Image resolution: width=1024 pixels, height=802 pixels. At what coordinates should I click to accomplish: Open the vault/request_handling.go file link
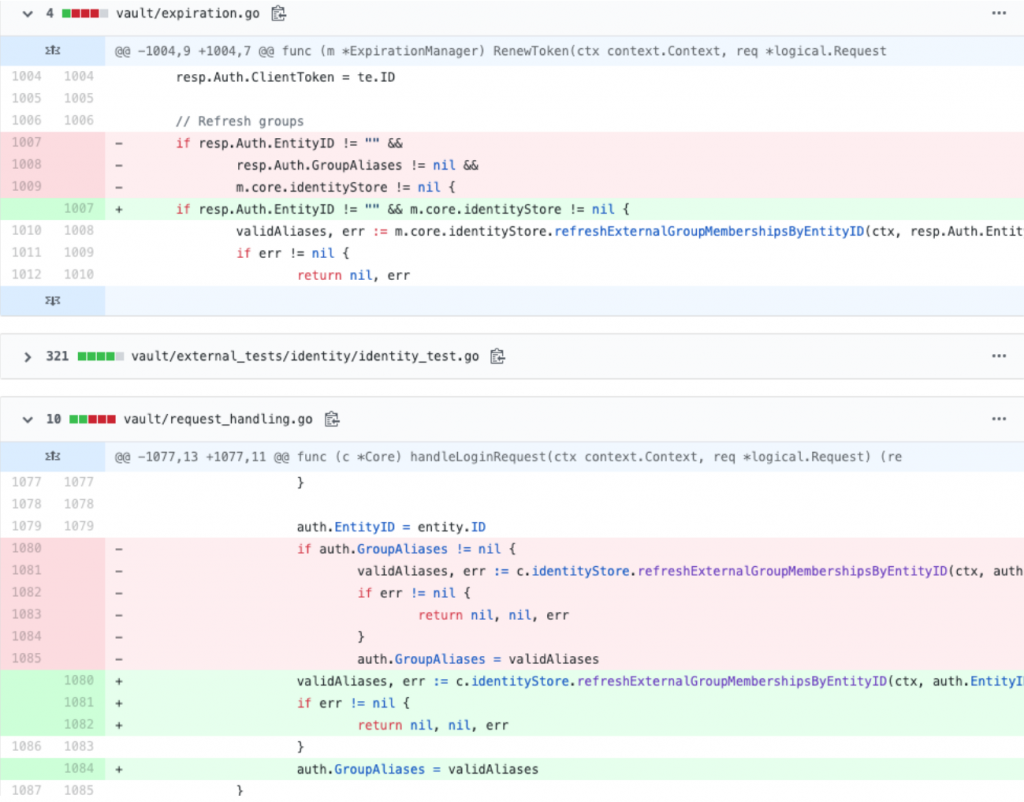click(x=218, y=419)
